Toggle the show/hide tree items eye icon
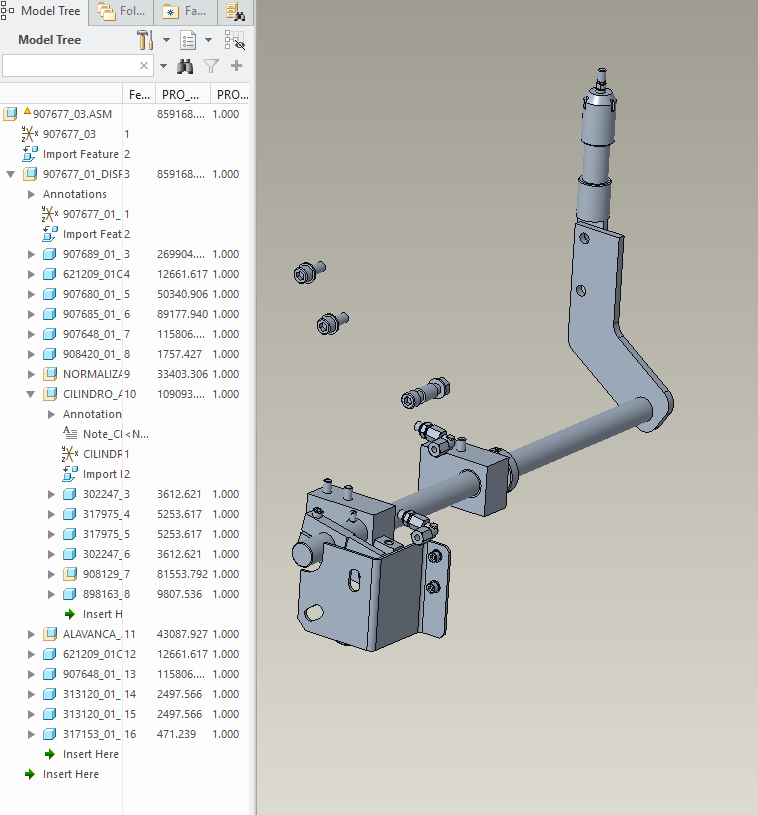758x815 pixels. (234, 40)
